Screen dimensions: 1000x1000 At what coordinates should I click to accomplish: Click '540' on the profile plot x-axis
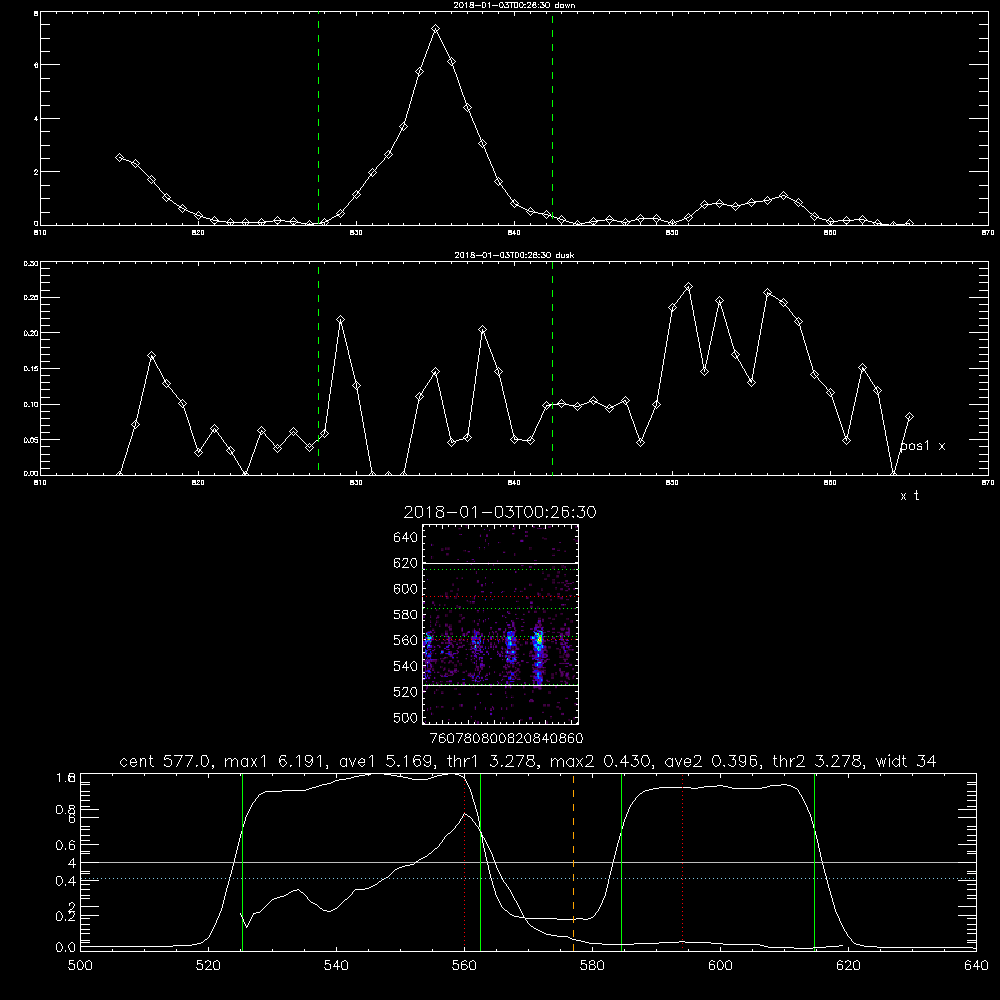point(336,966)
